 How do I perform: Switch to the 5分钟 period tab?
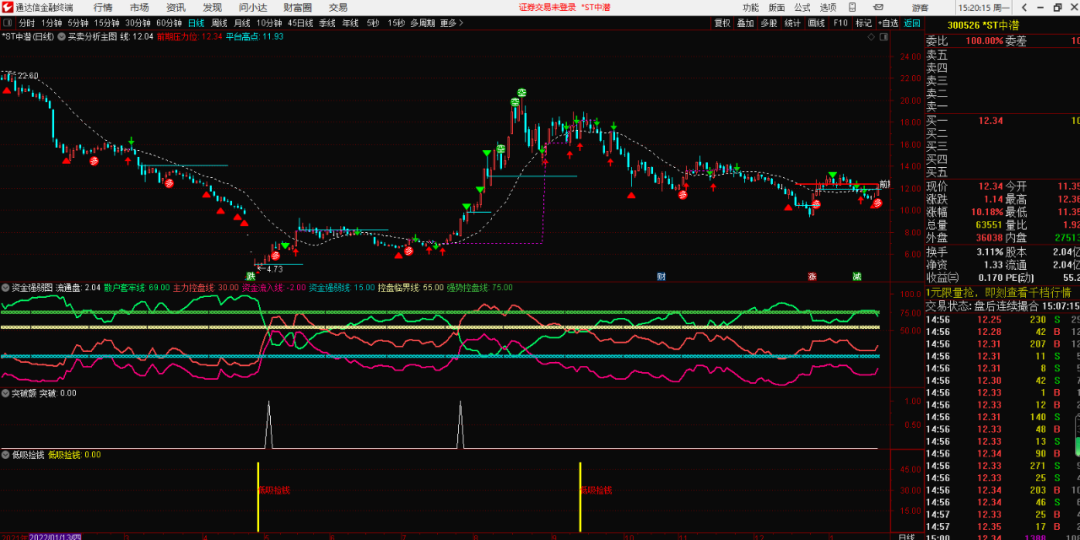coord(78,22)
